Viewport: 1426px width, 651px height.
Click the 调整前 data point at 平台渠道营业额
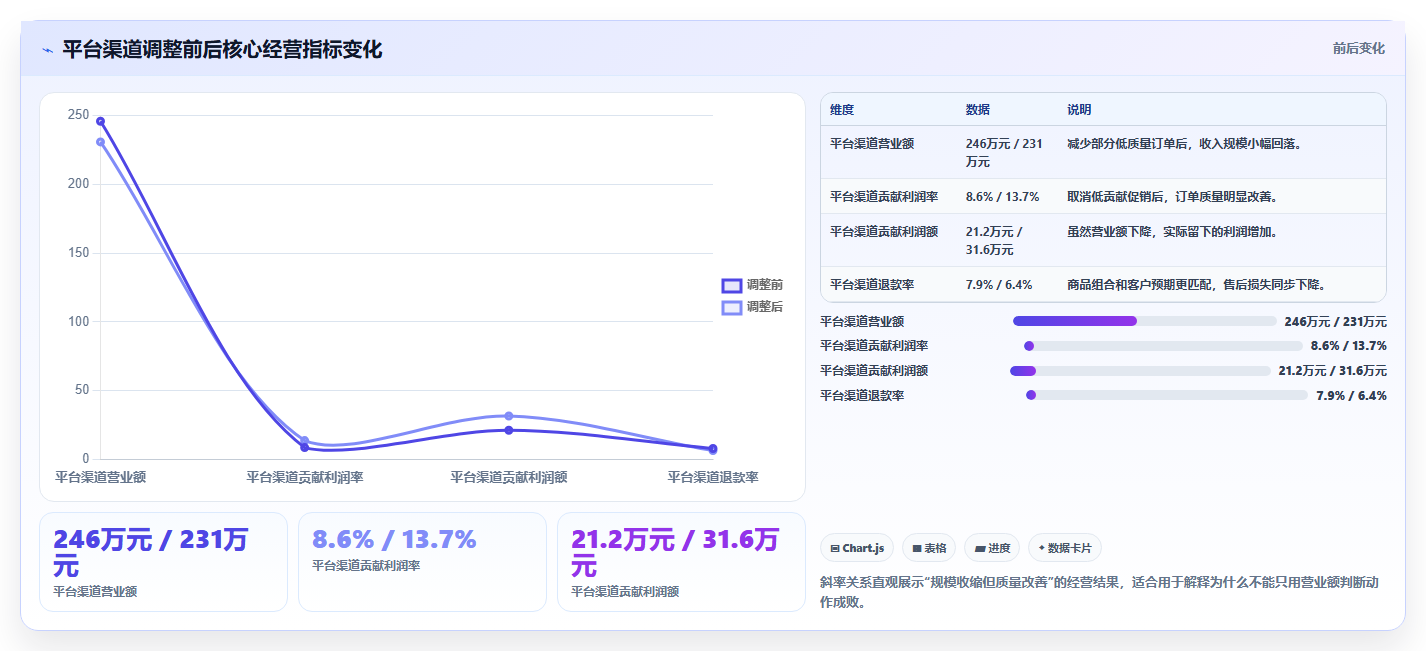(x=100, y=121)
